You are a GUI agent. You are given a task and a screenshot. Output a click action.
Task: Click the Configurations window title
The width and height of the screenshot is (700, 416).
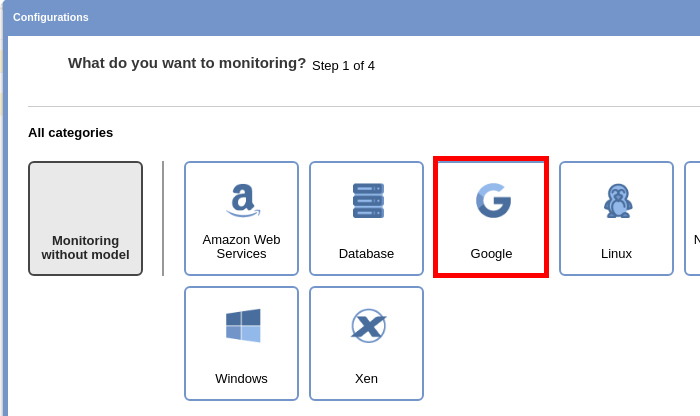coord(51,17)
